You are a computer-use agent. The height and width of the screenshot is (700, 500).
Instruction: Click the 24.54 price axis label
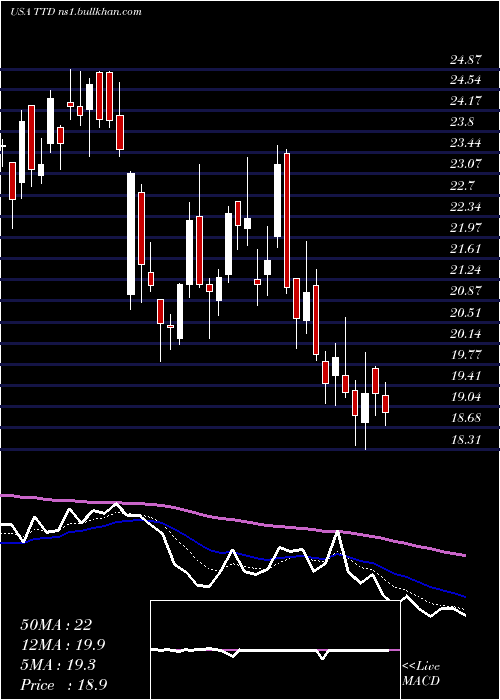(466, 80)
